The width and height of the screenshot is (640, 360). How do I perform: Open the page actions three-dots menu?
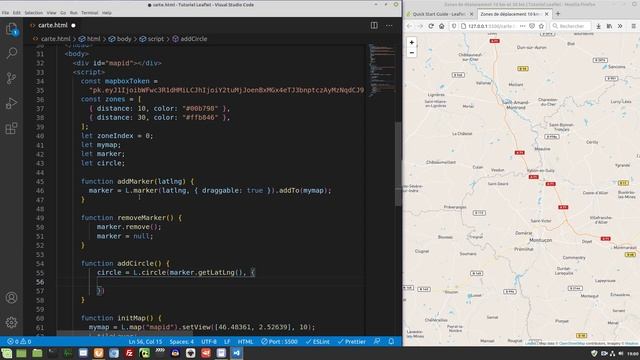click(x=522, y=26)
